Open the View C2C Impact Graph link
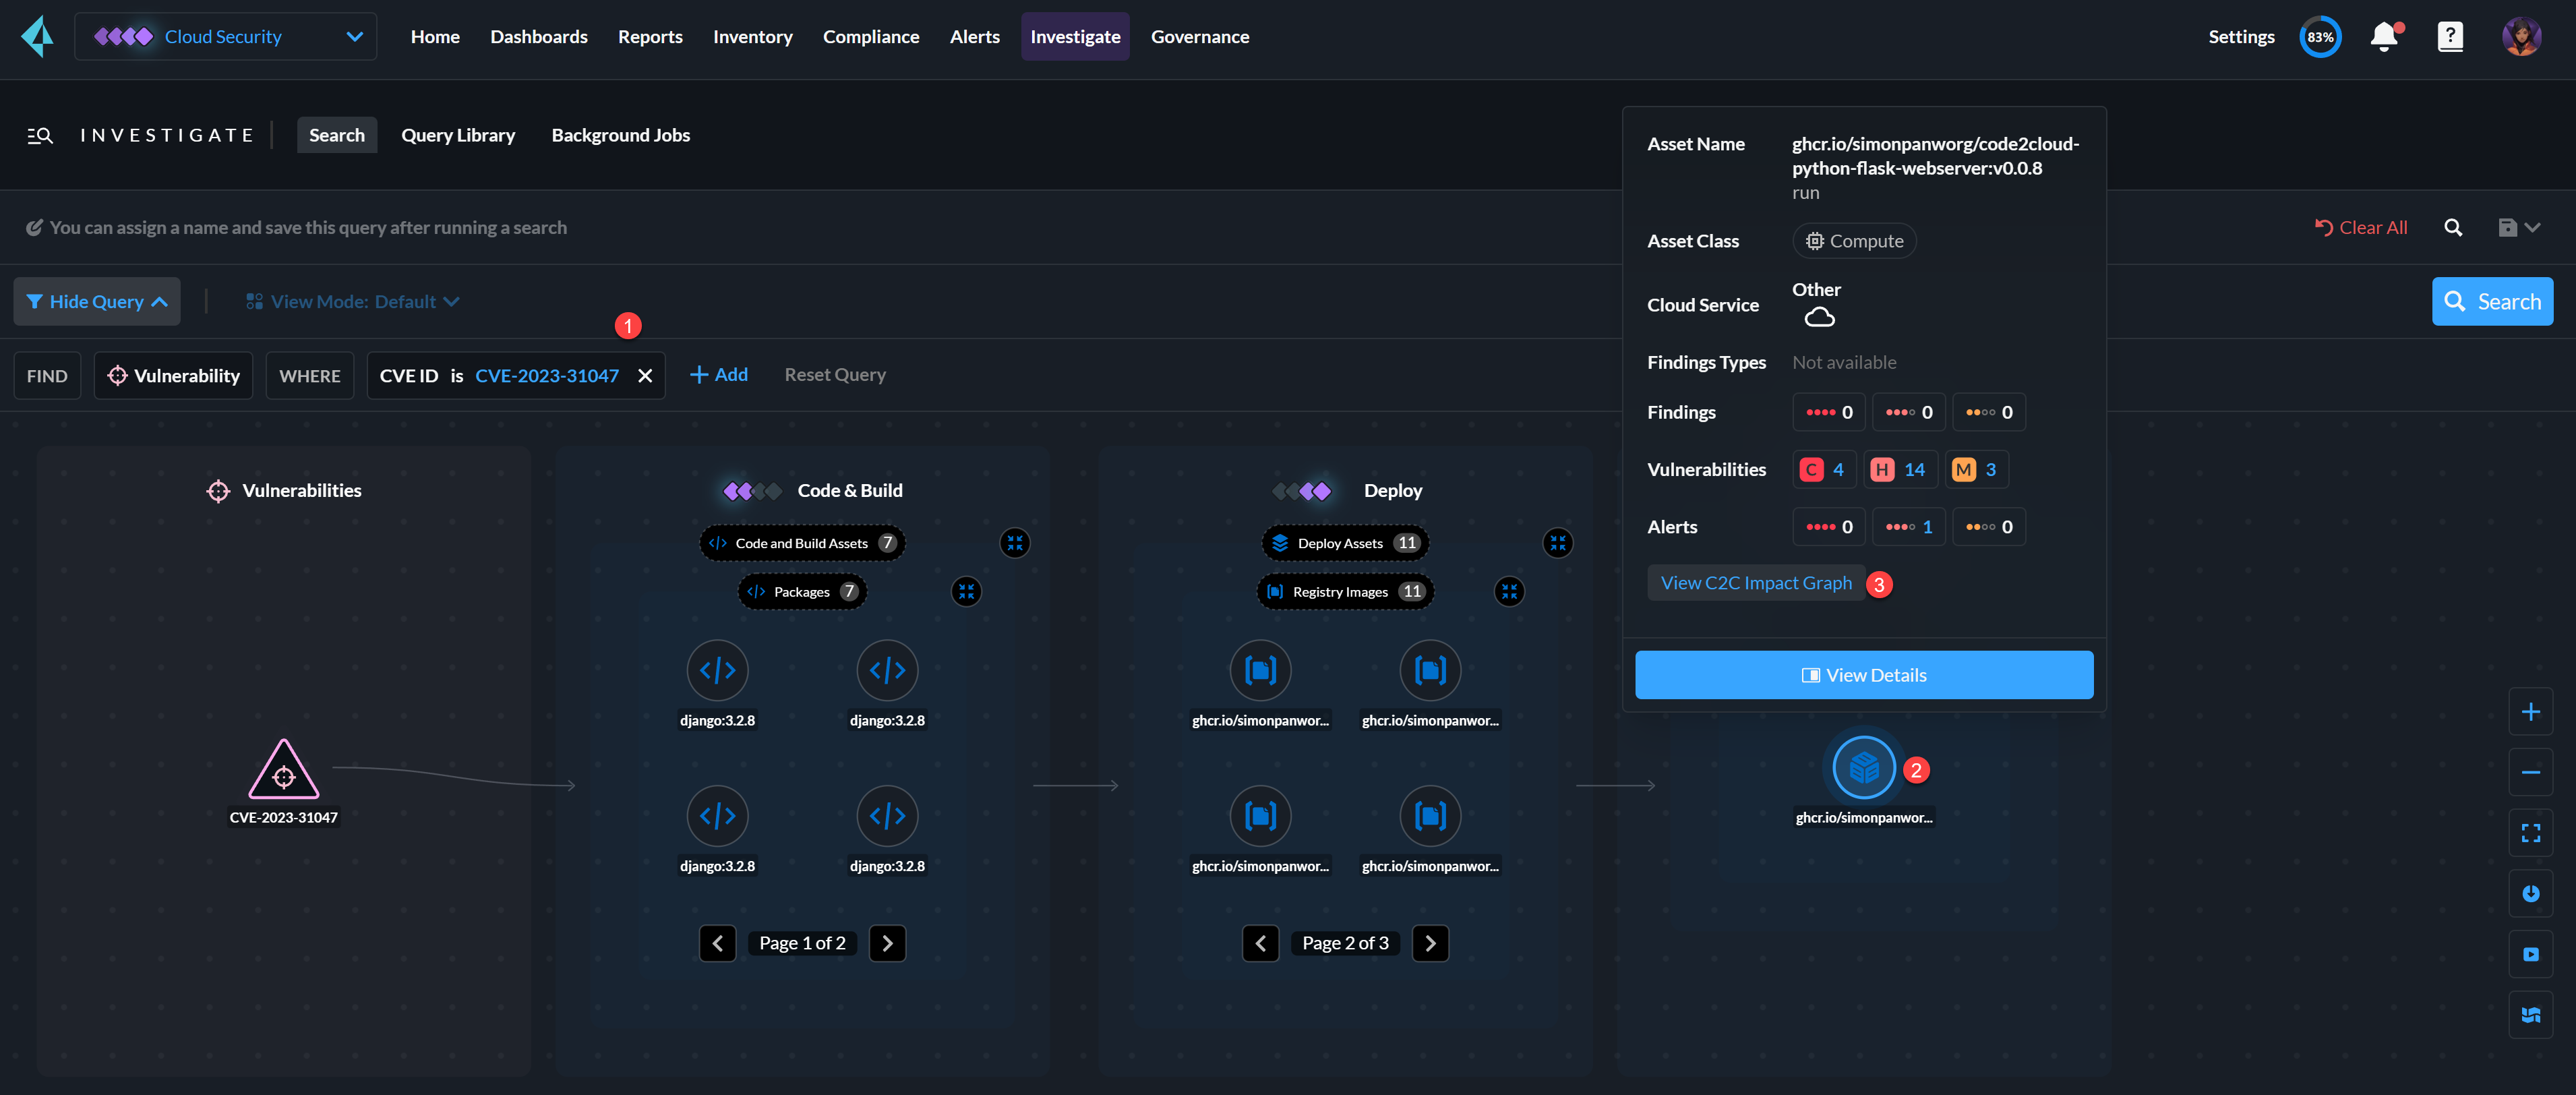This screenshot has height=1095, width=2576. click(1755, 583)
